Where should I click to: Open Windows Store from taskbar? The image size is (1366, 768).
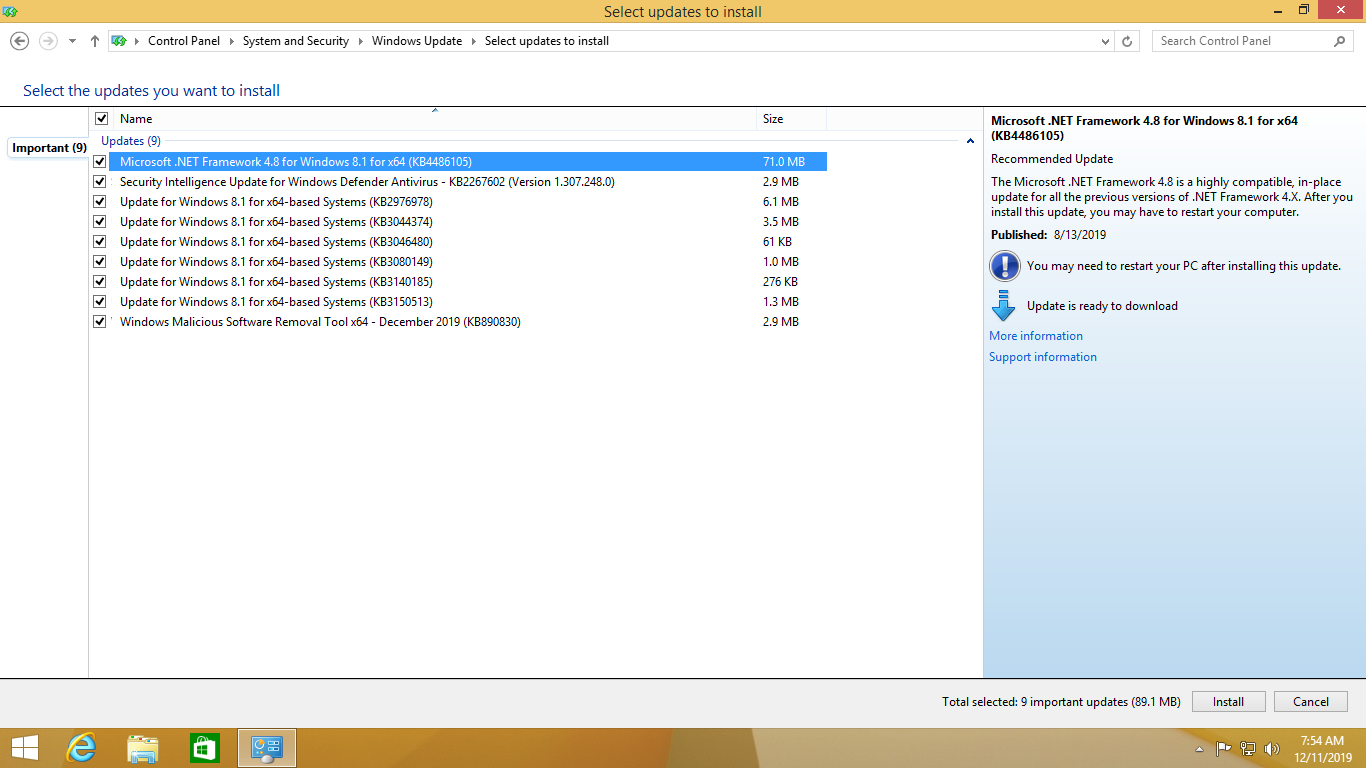click(x=205, y=748)
